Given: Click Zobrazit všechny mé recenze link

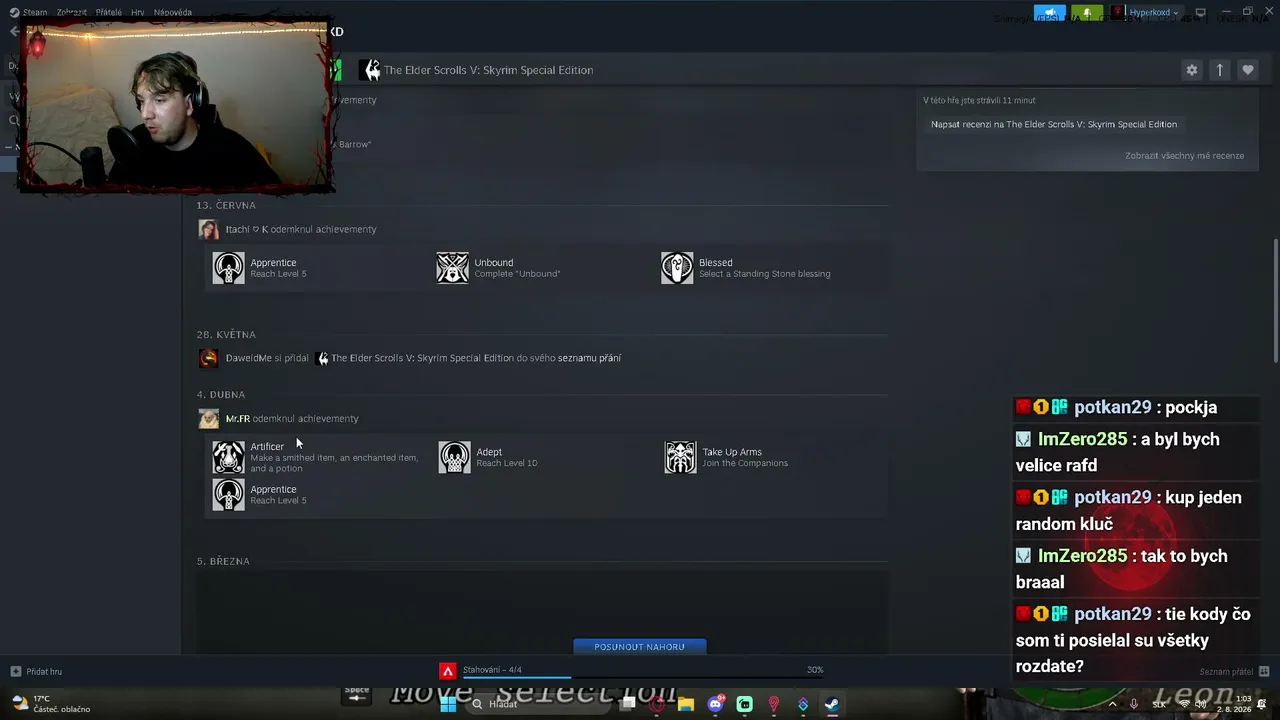Looking at the screenshot, I should point(1184,156).
